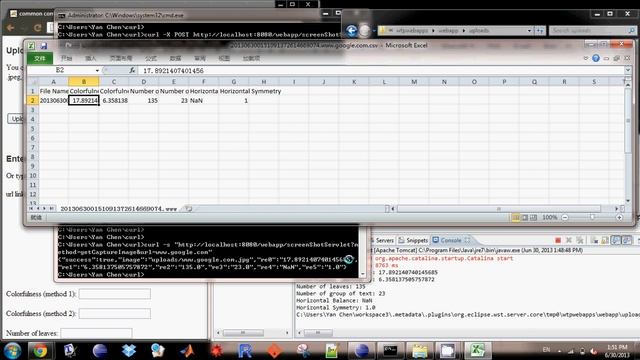Viewport: 640px width, 360px height.
Task: Click the back arrow in the Explorer uploads window
Action: 351,31
